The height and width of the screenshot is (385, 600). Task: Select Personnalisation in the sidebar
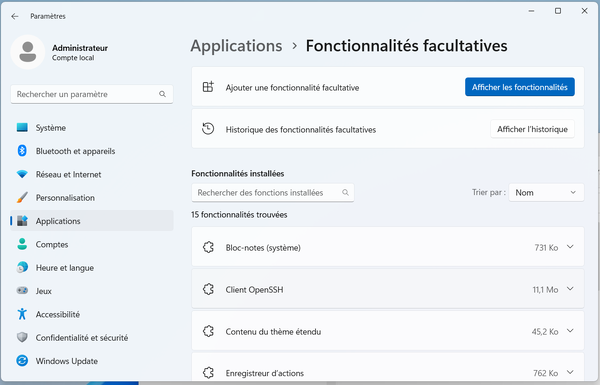point(92,197)
